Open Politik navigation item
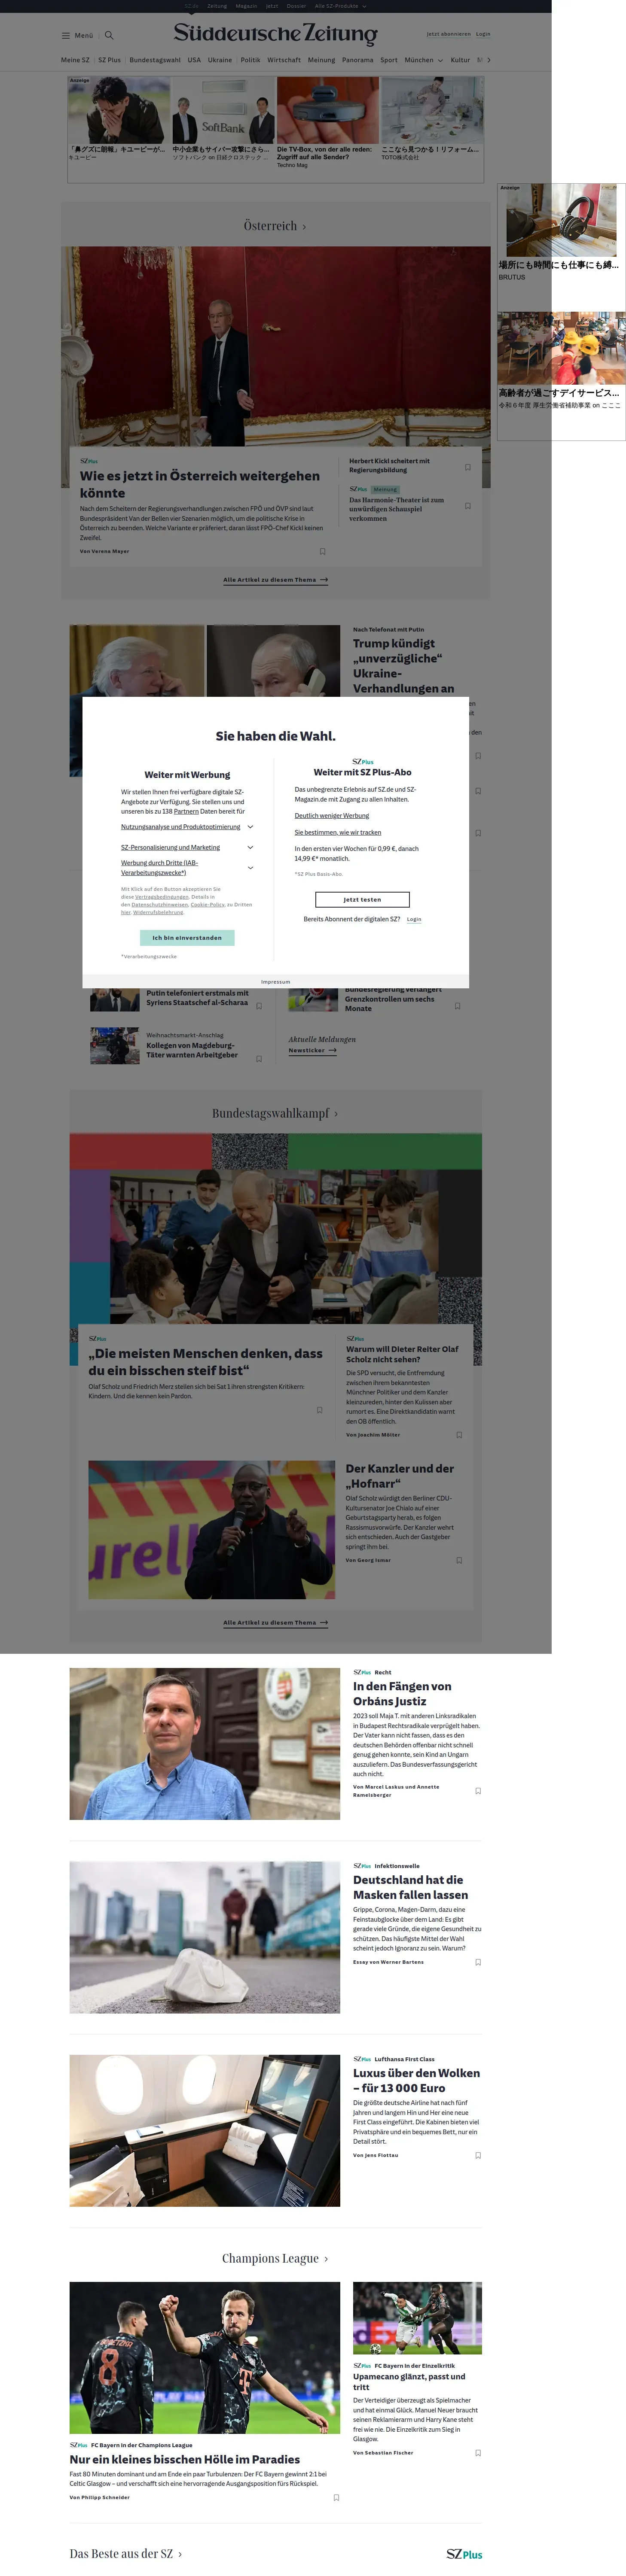The width and height of the screenshot is (626, 2576). [250, 60]
